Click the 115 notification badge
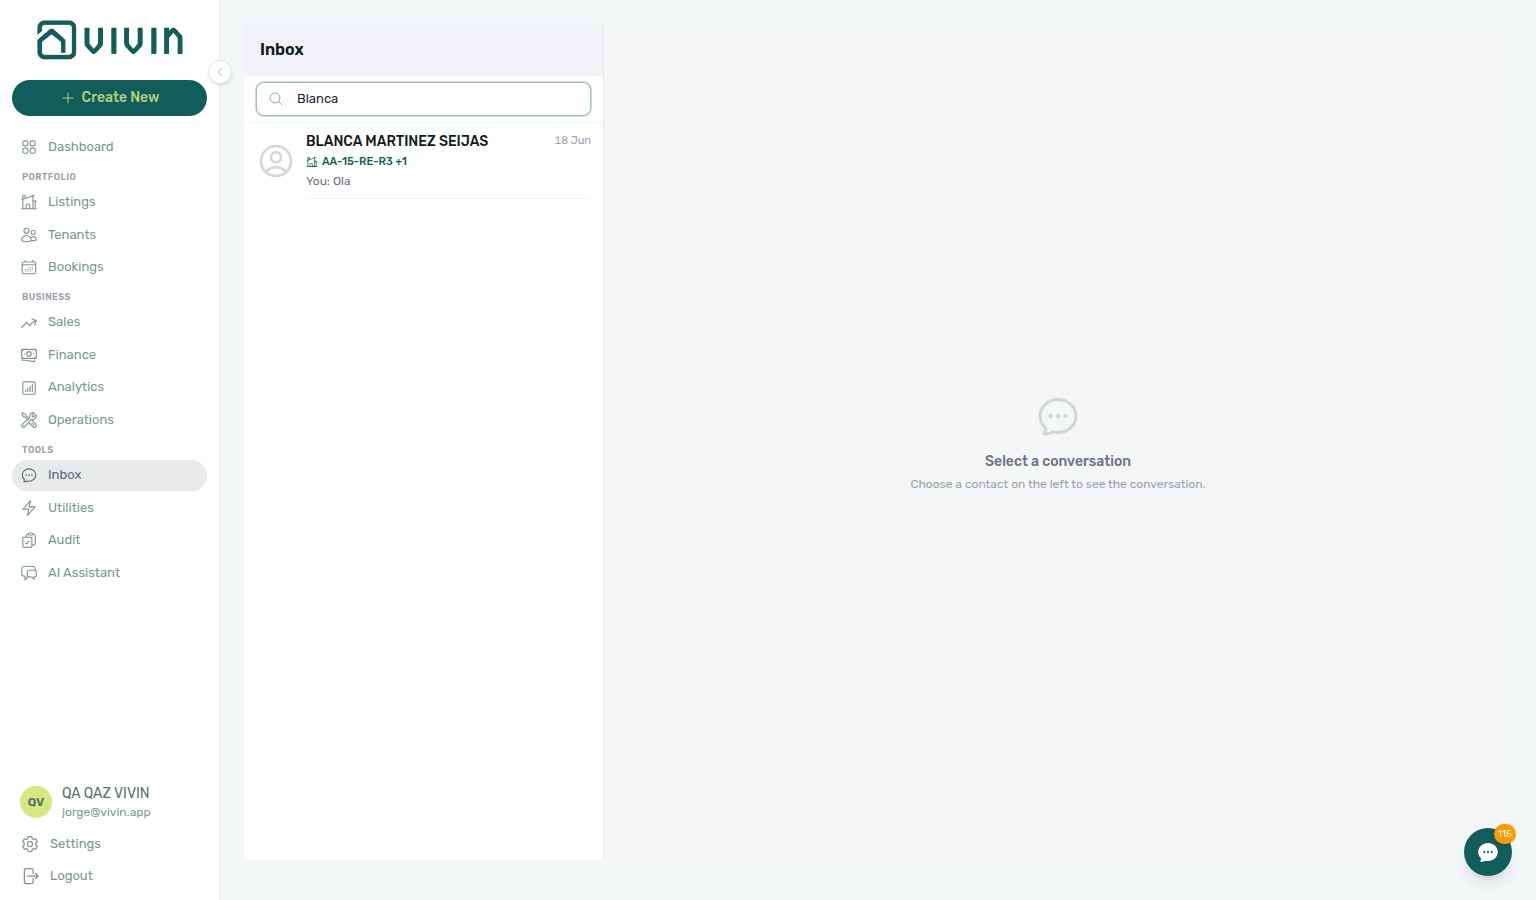The image size is (1536, 900). 1505,834
